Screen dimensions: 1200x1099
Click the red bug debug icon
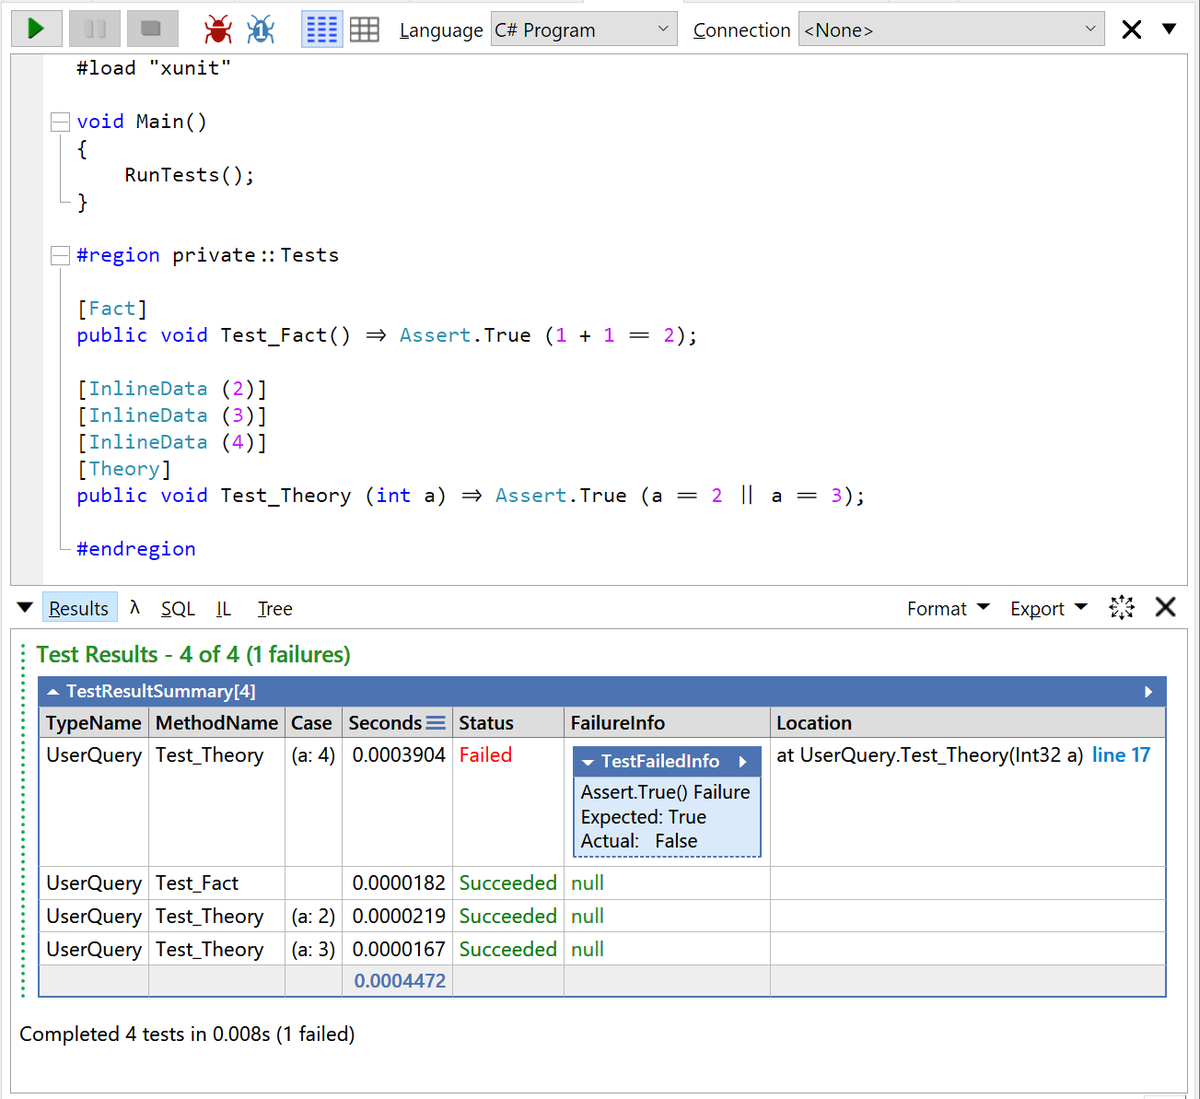pyautogui.click(x=218, y=30)
